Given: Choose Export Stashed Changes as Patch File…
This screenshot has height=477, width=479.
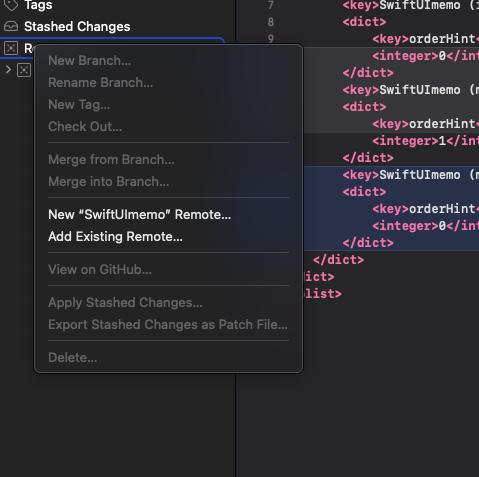Looking at the screenshot, I should pos(168,325).
